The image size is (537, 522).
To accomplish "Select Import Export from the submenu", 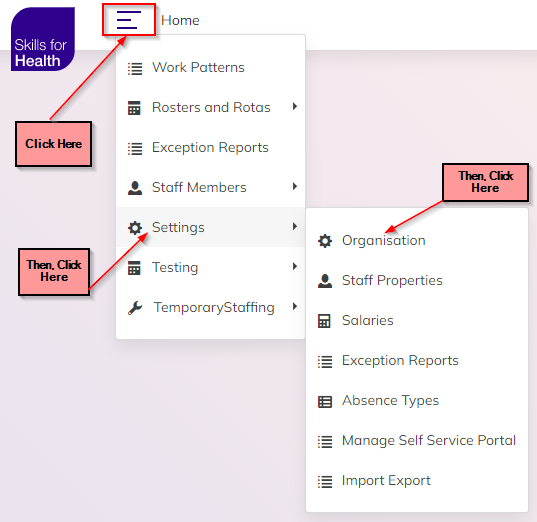I will [417, 481].
